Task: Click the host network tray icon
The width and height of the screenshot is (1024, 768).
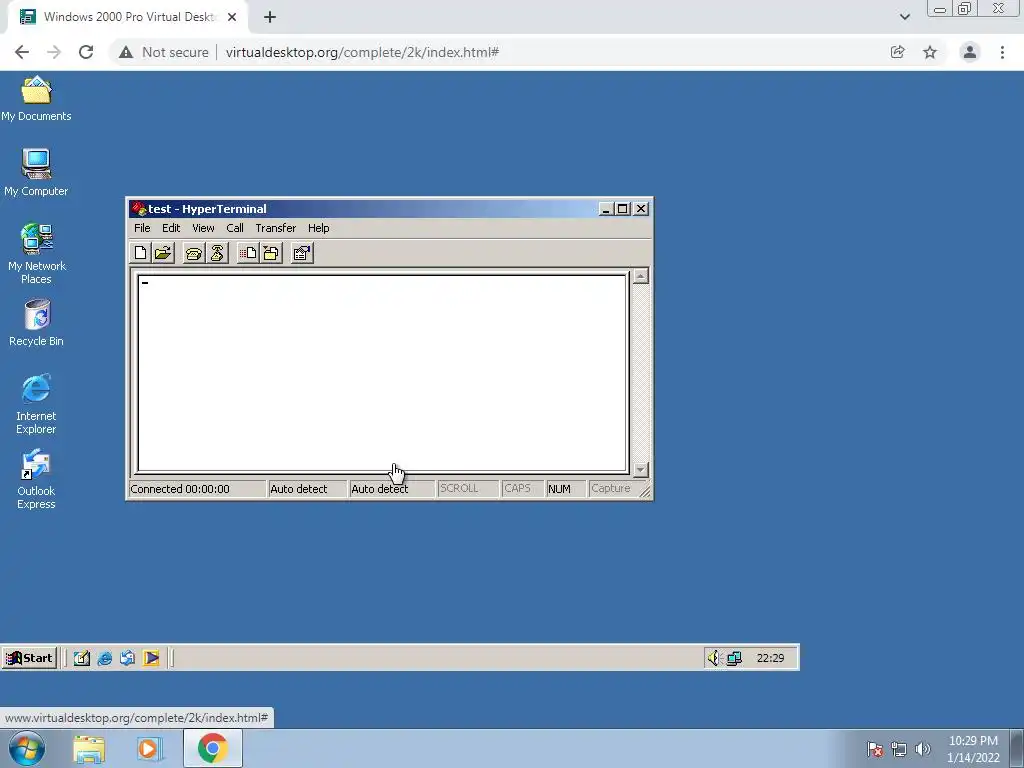Action: 899,749
